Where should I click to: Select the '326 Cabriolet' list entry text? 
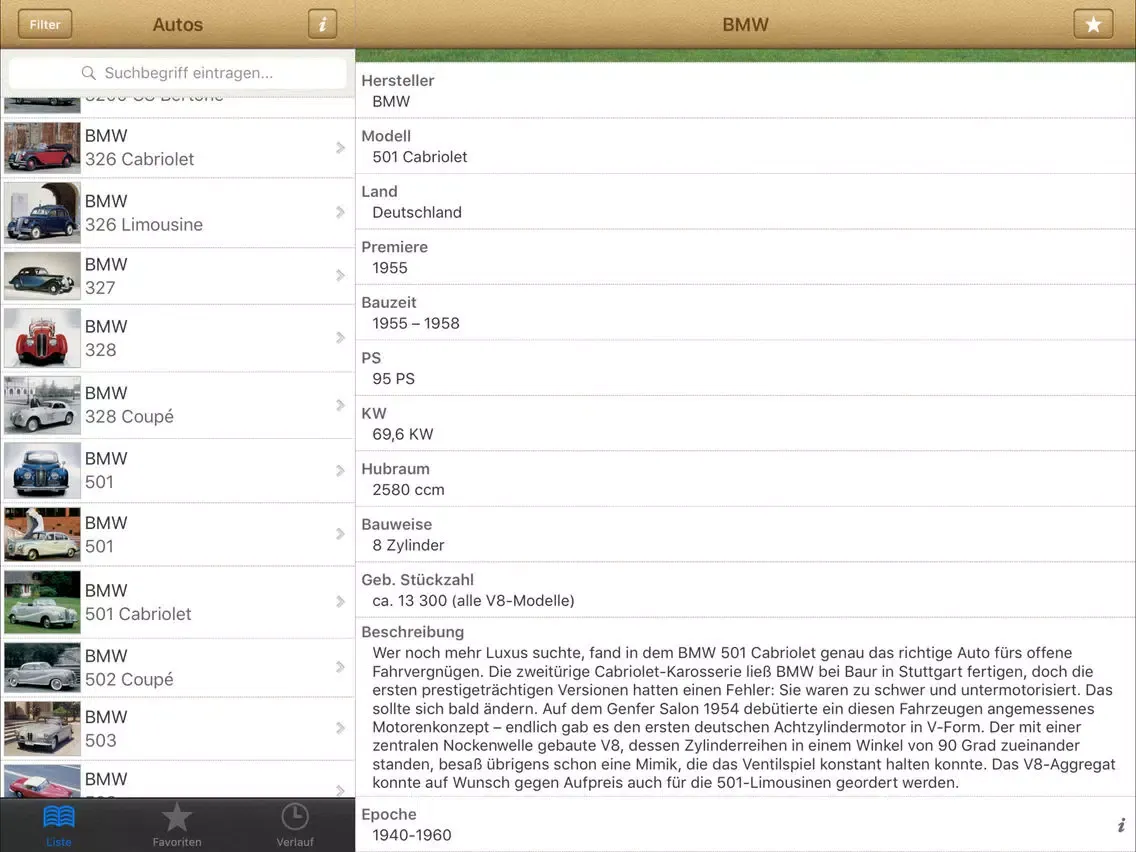point(139,159)
